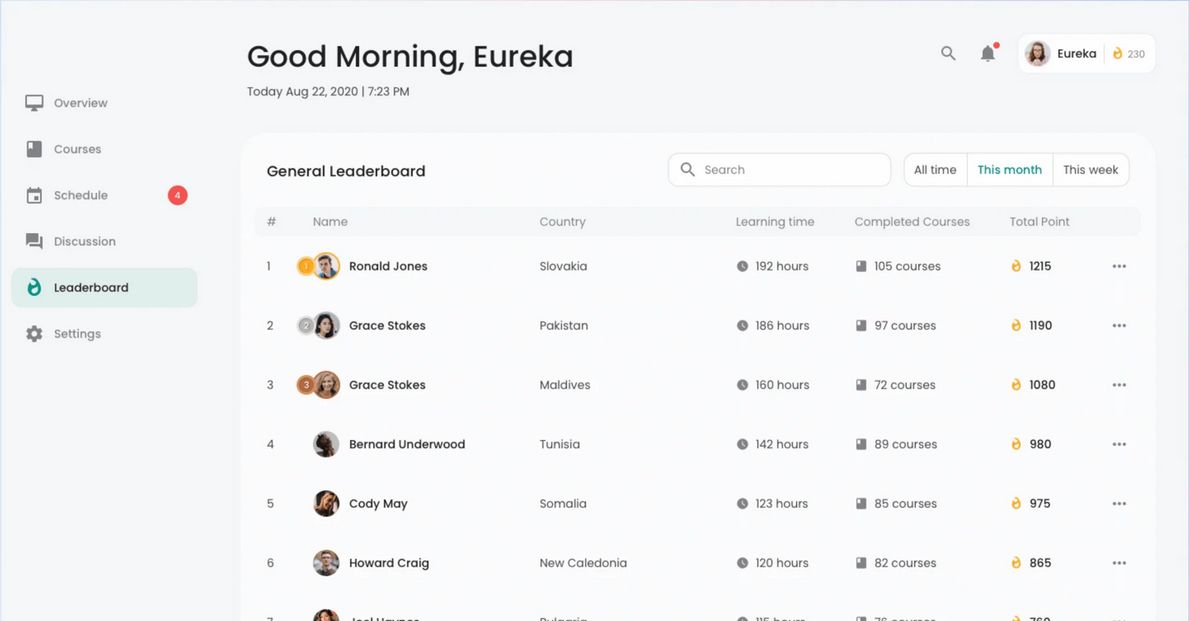
Task: Open more options for Bernard Underwood
Action: [x=1119, y=445]
